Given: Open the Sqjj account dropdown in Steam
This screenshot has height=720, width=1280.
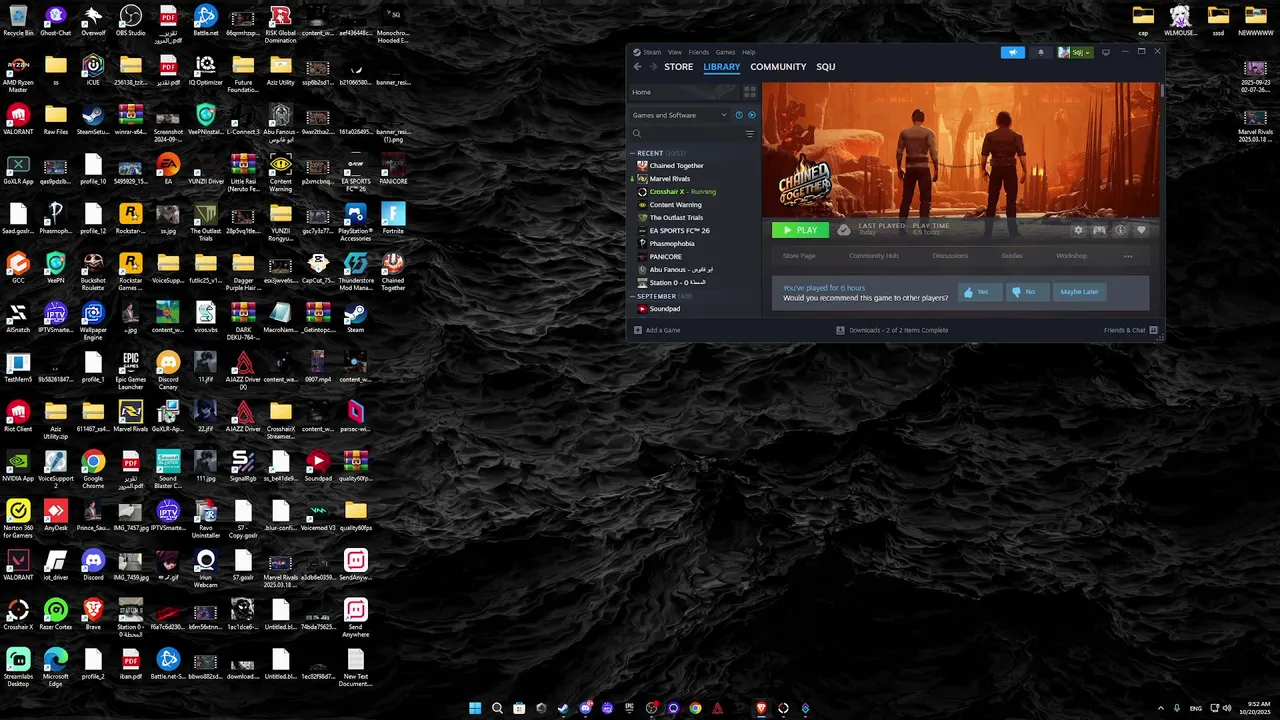Looking at the screenshot, I should [1075, 52].
